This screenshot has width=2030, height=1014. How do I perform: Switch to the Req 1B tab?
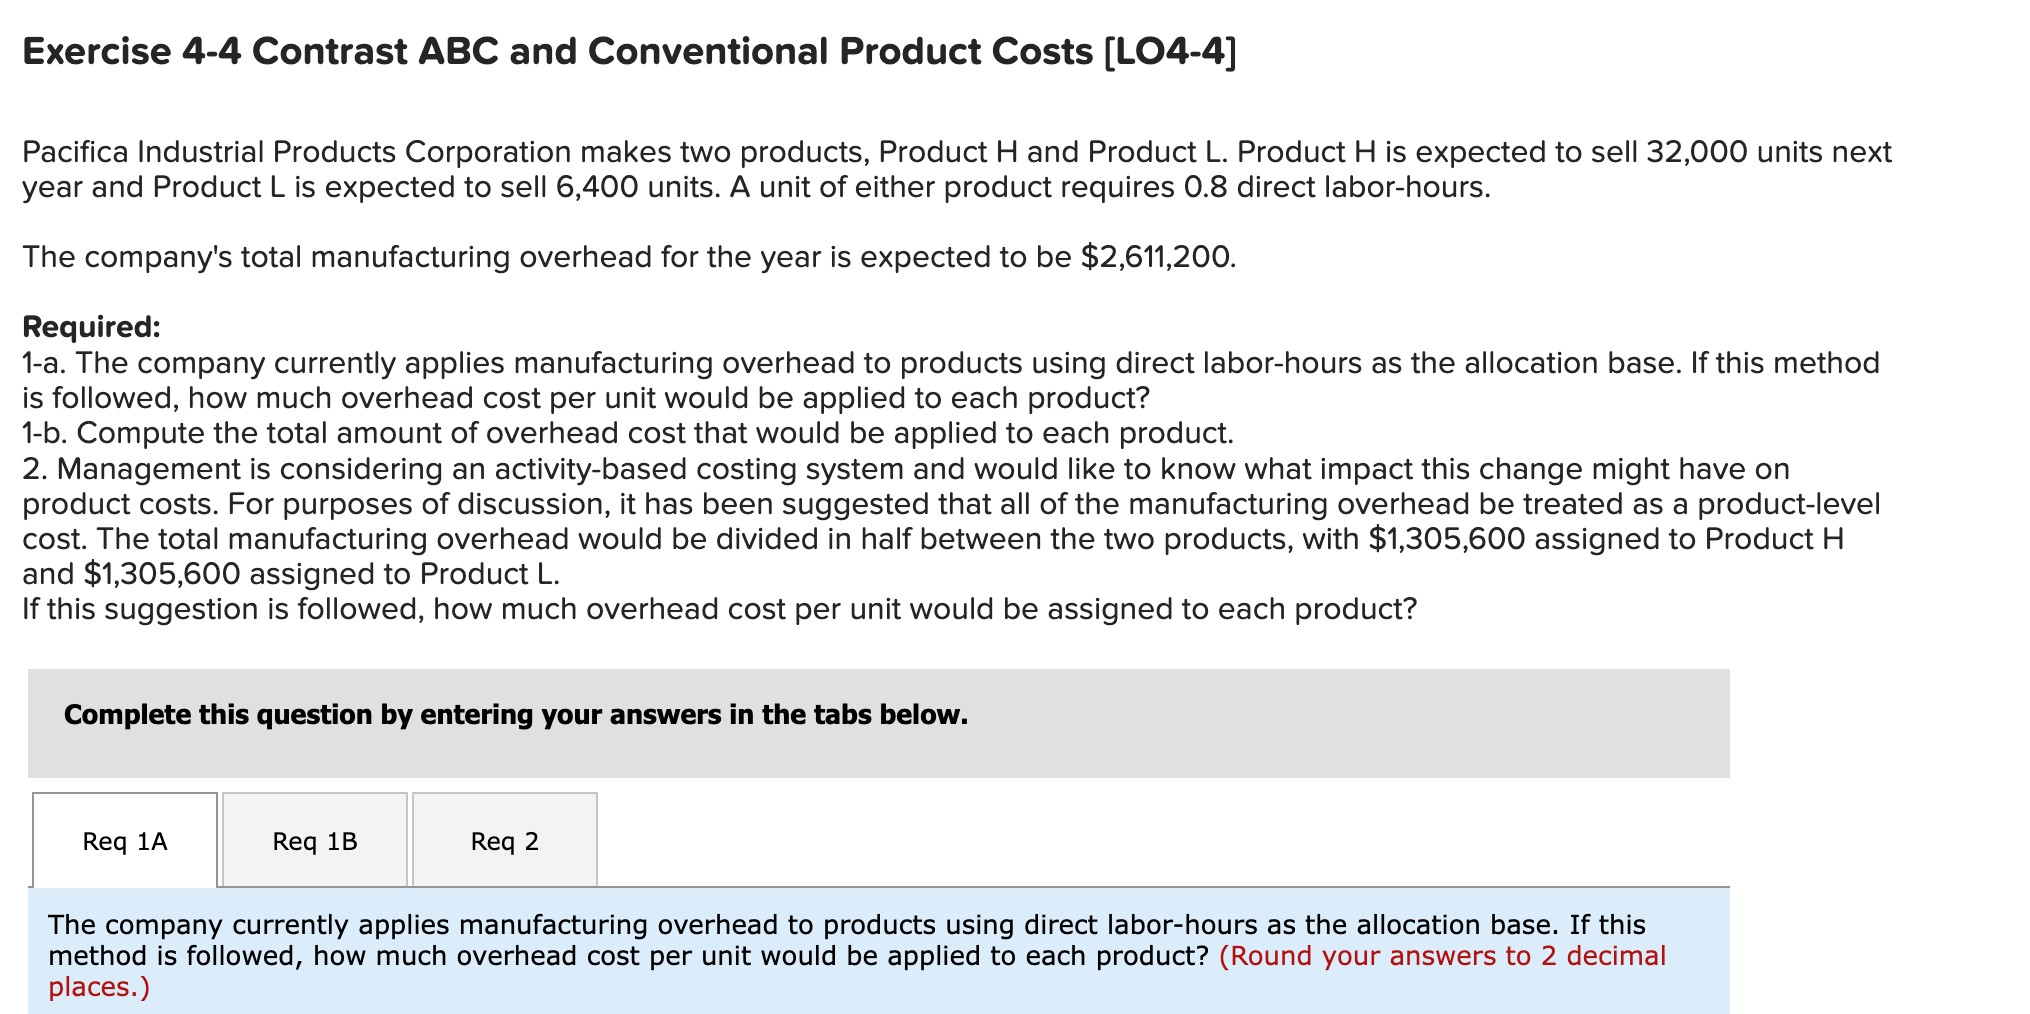[313, 841]
